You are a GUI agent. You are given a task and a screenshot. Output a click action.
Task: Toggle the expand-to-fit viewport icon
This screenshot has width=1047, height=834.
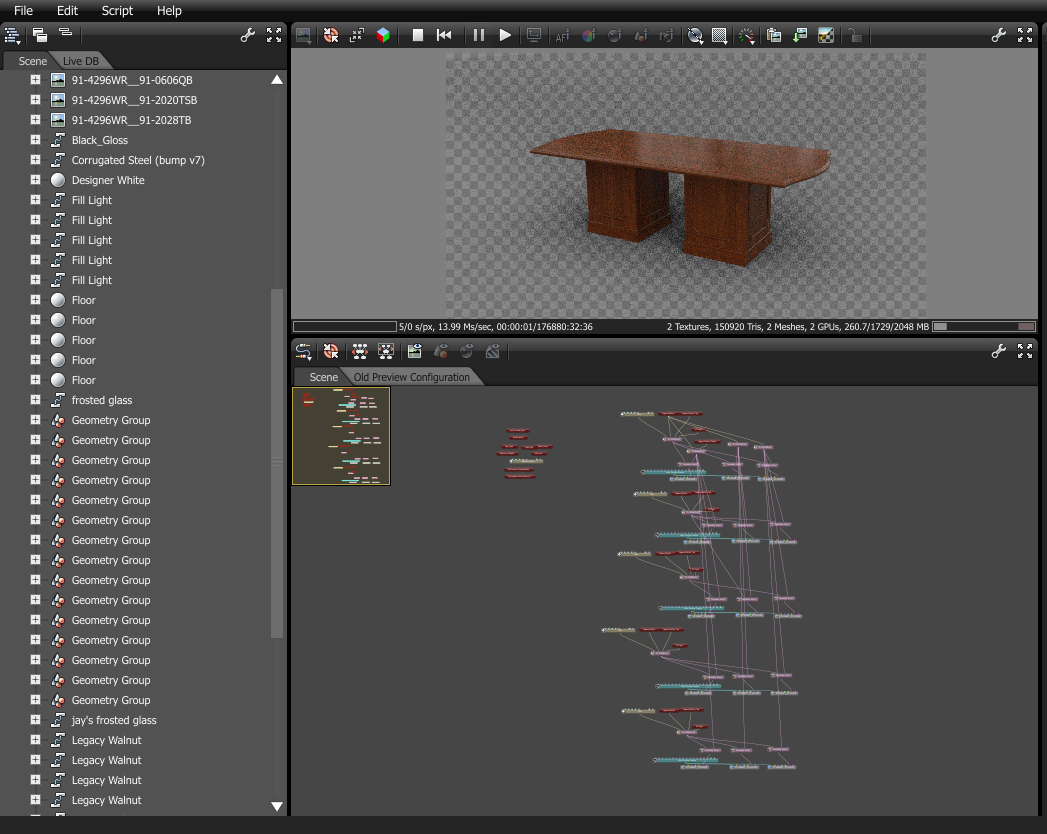click(x=357, y=35)
